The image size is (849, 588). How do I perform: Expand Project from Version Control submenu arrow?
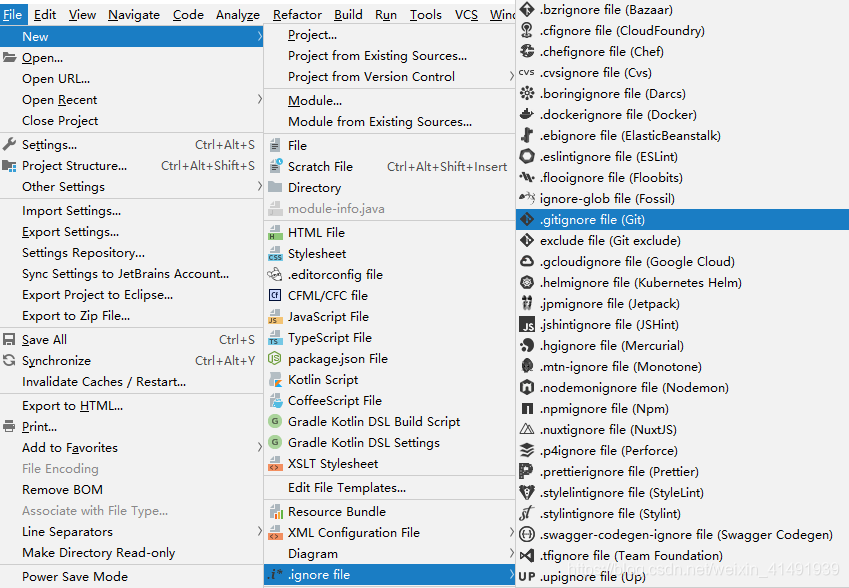tap(511, 76)
